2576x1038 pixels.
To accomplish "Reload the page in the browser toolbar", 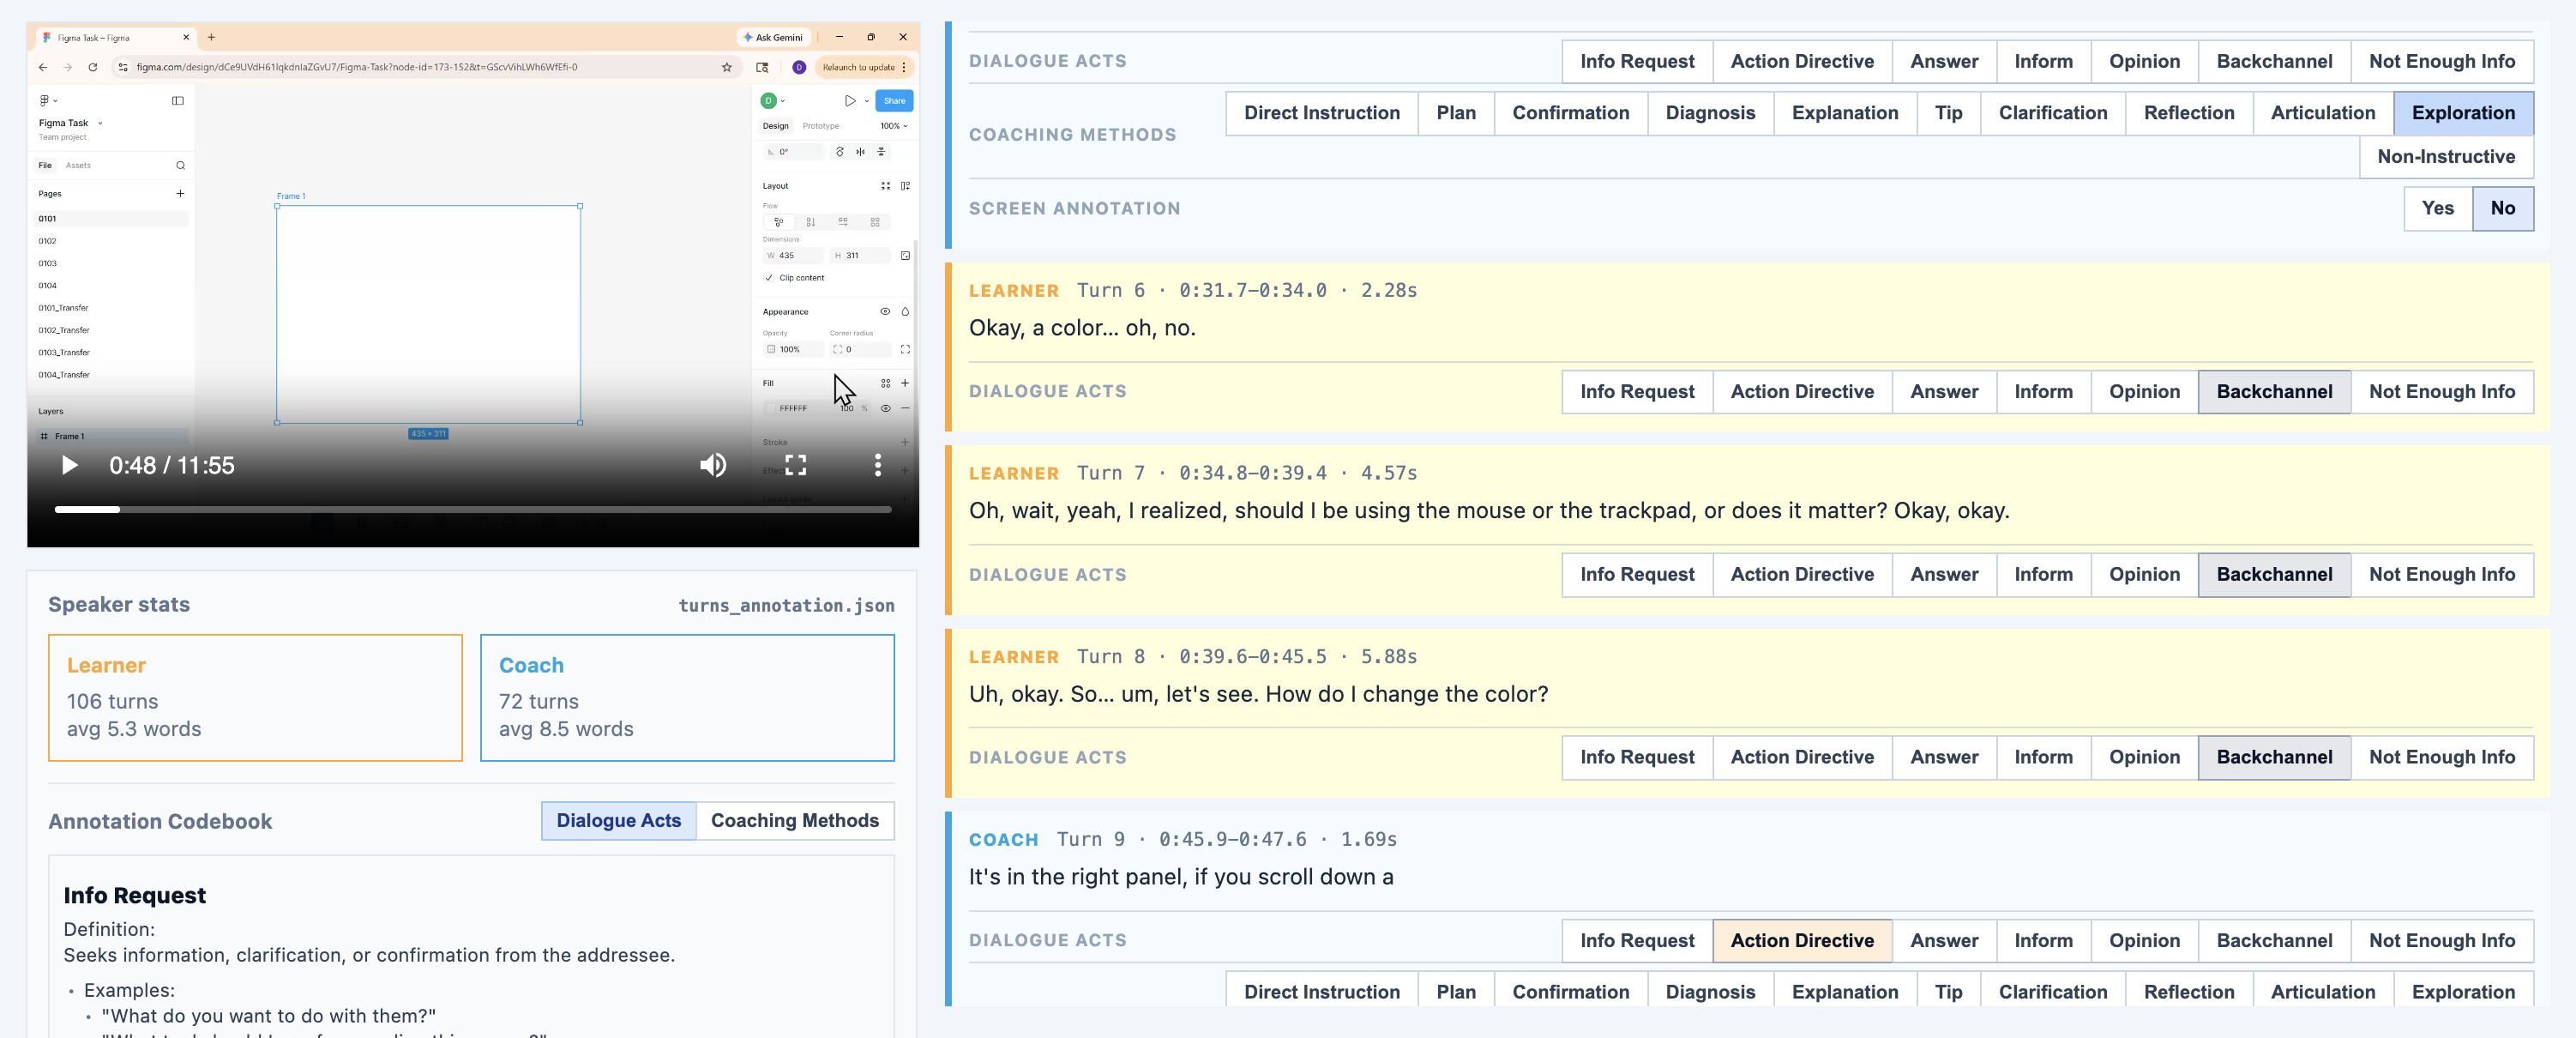I will 93,67.
